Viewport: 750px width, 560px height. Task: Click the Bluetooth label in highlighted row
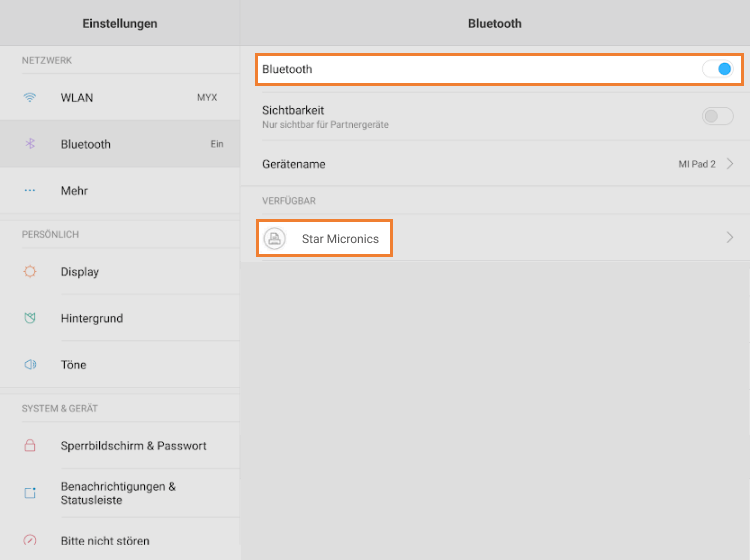click(287, 69)
